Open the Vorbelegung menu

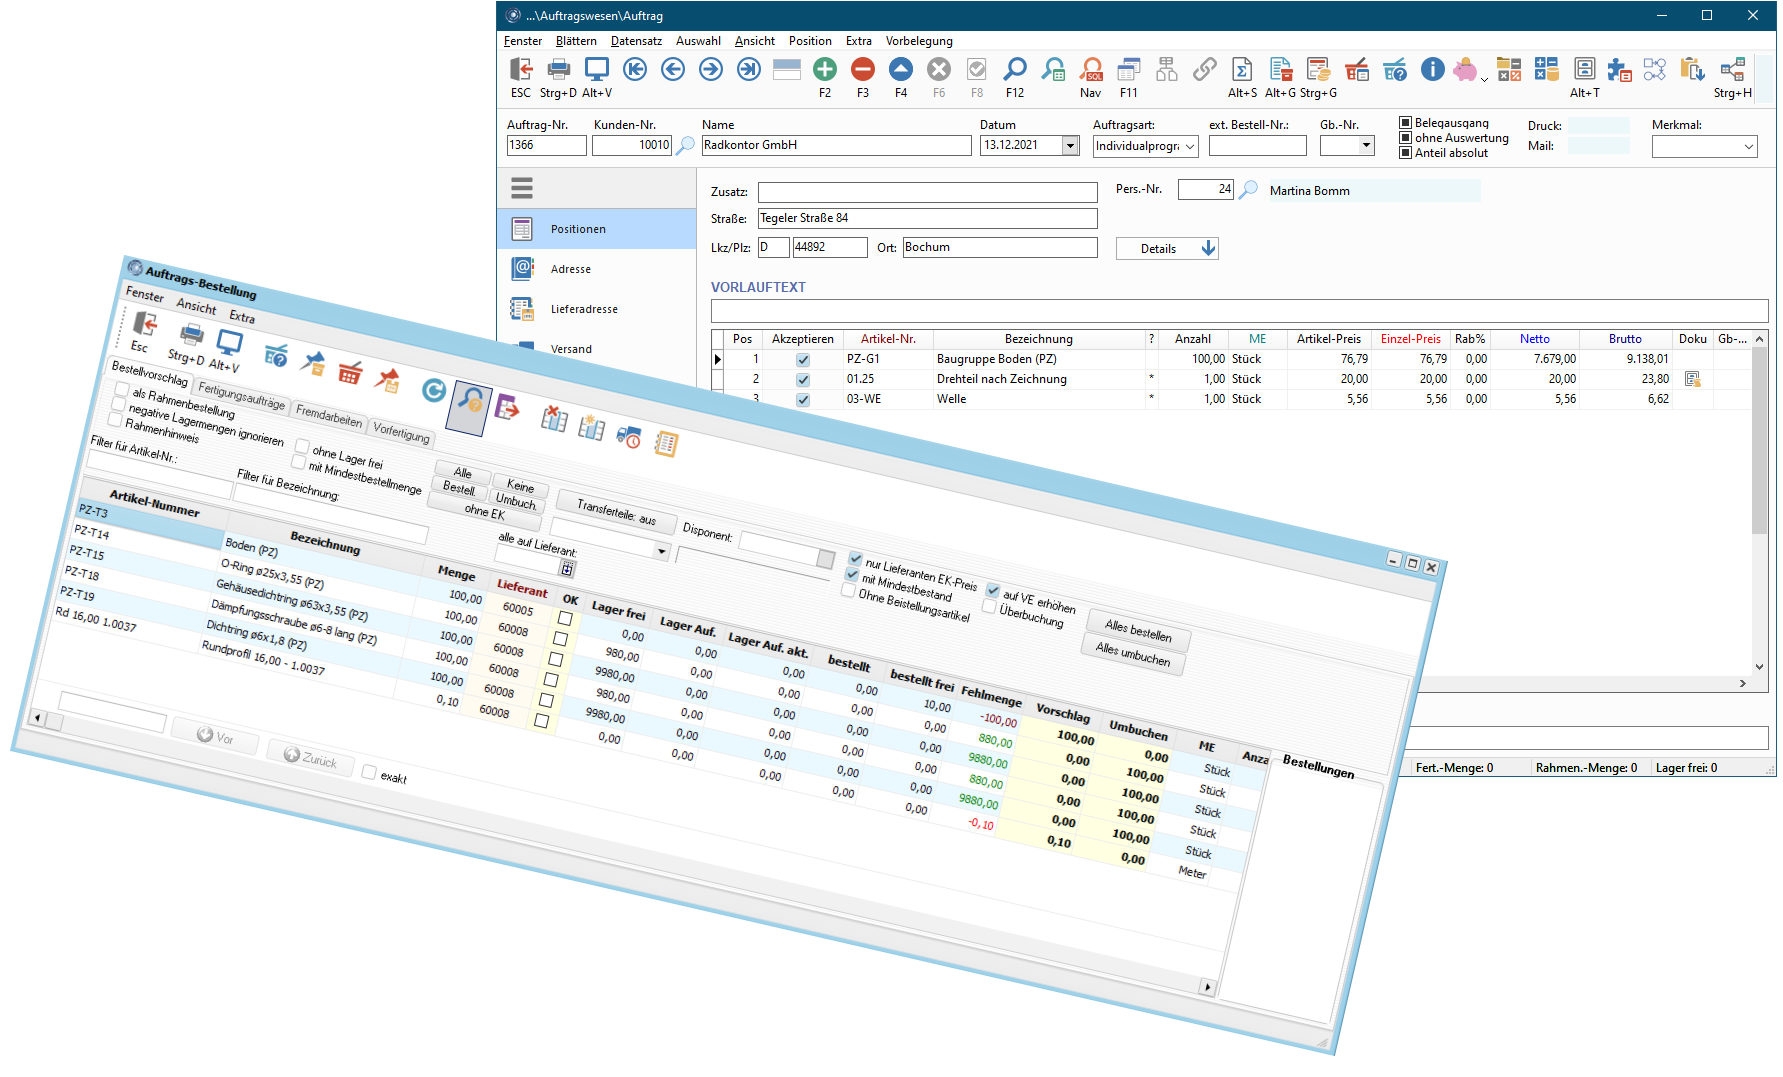pyautogui.click(x=919, y=41)
